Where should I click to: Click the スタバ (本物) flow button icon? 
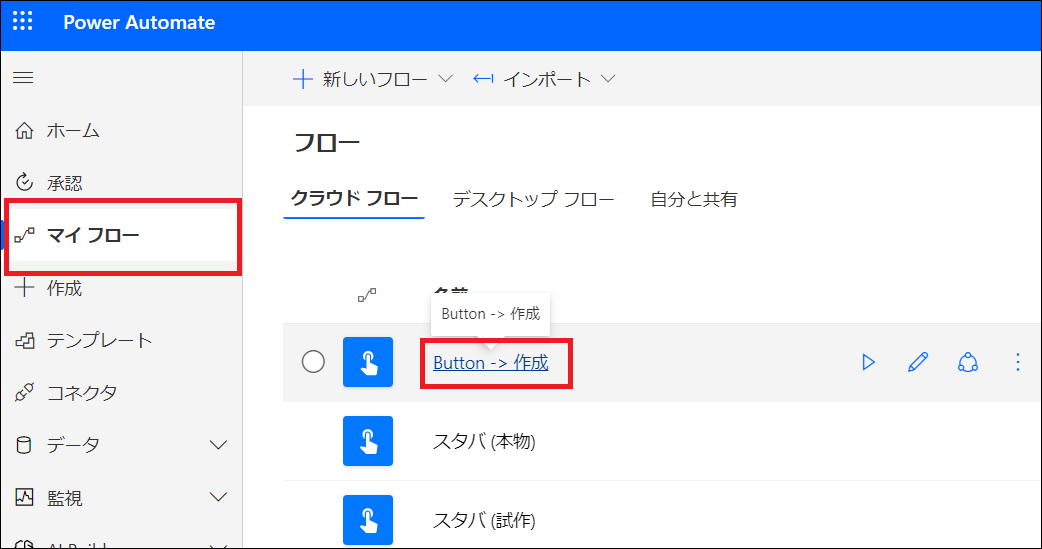click(368, 441)
